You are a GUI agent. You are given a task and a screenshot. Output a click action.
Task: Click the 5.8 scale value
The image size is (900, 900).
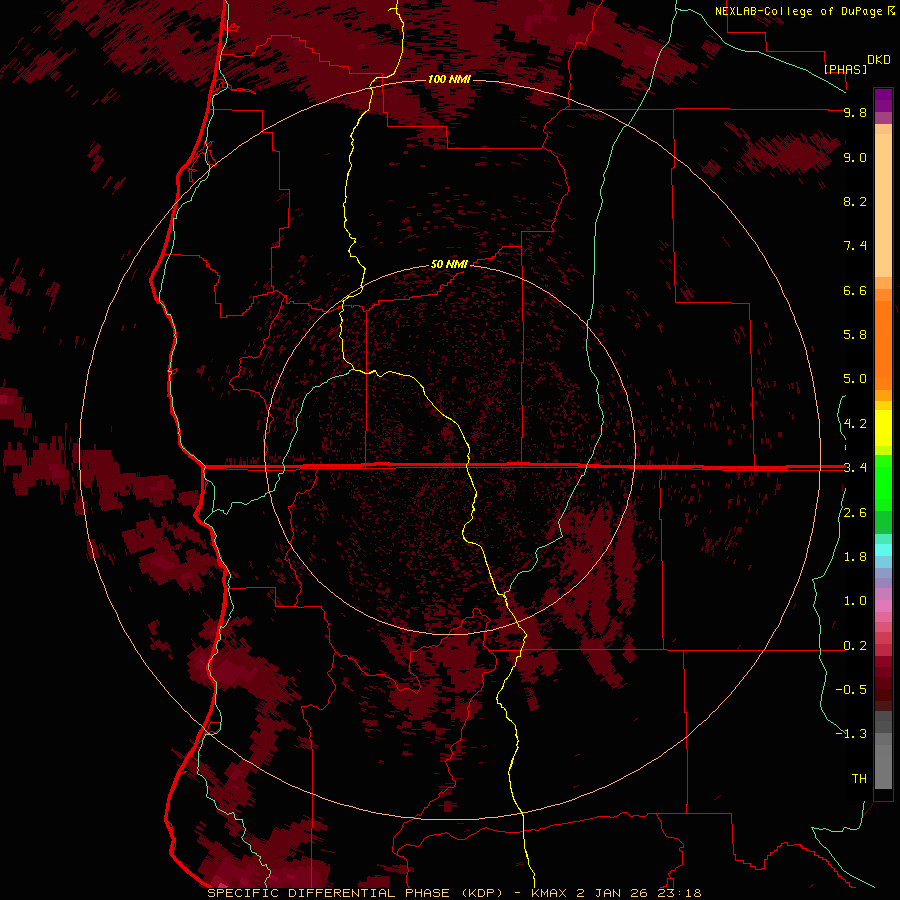[x=855, y=335]
